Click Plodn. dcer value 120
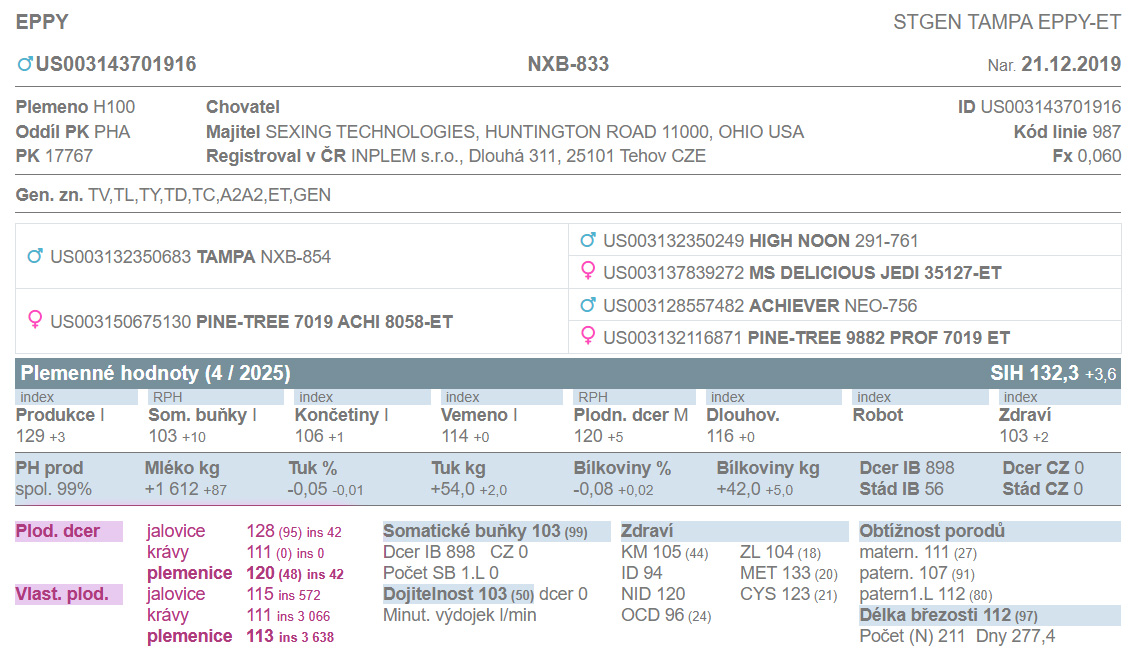Screen dimensions: 1130x650 (588, 436)
